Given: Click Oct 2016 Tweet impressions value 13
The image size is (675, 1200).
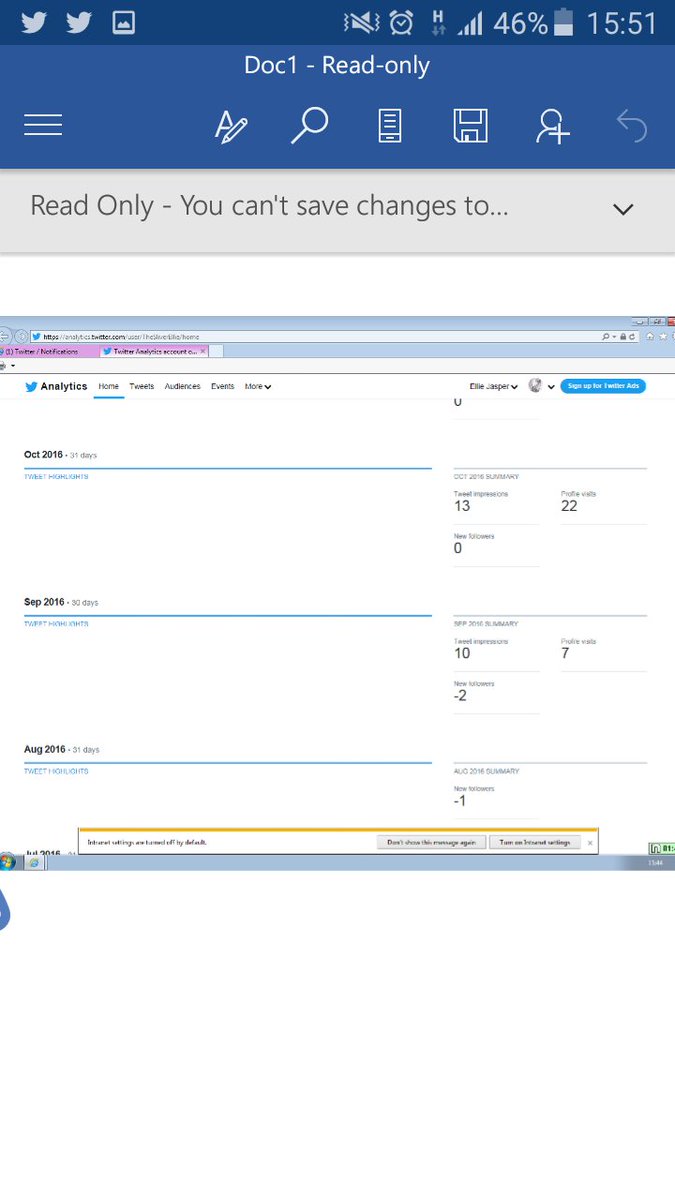Looking at the screenshot, I should click(x=462, y=506).
